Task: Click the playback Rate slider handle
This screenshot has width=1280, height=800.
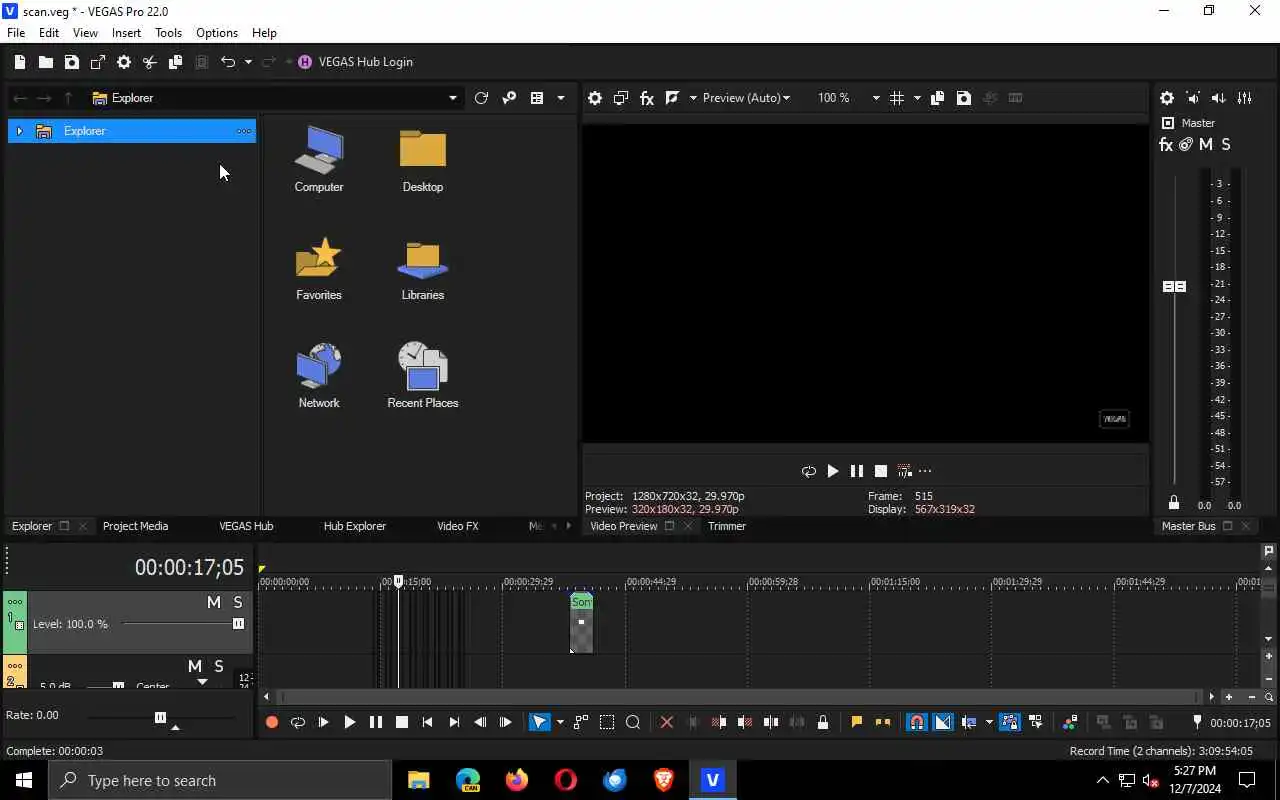Action: (160, 717)
